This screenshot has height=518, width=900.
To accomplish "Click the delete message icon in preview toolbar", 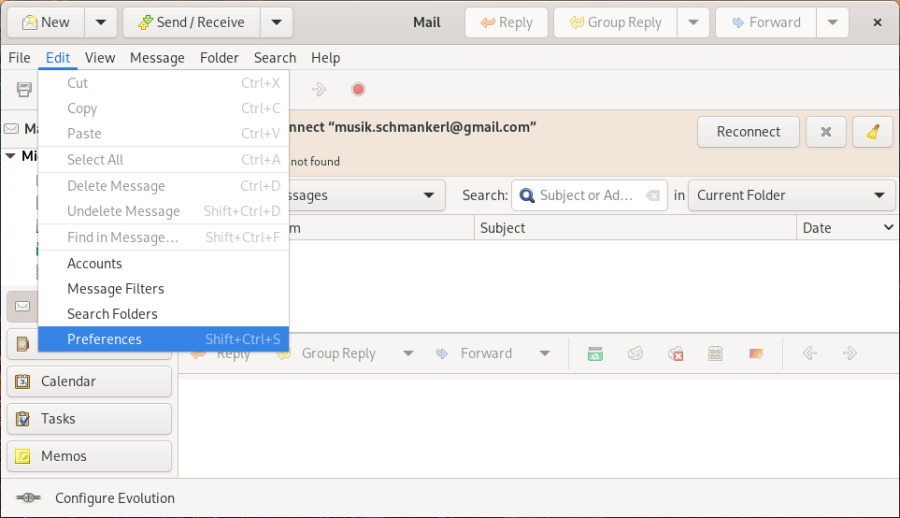I will 676,354.
